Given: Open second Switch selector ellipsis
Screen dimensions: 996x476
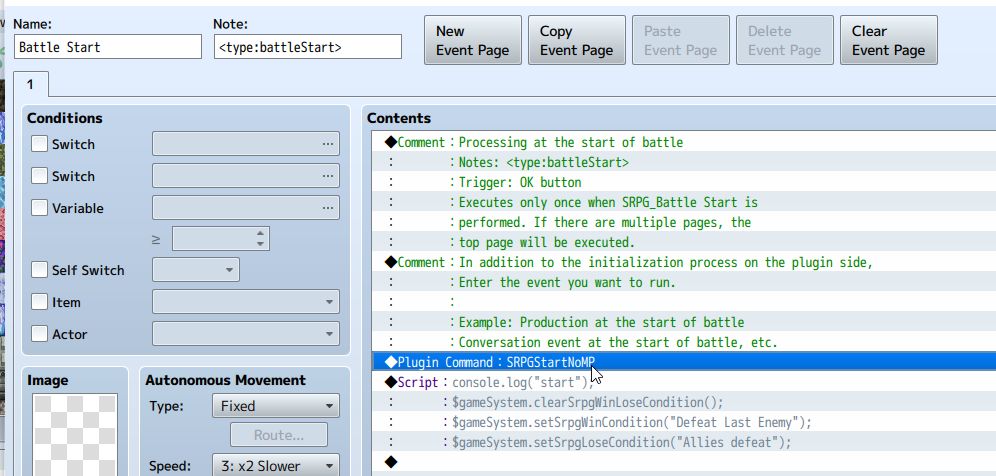Looking at the screenshot, I should pyautogui.click(x=327, y=176).
